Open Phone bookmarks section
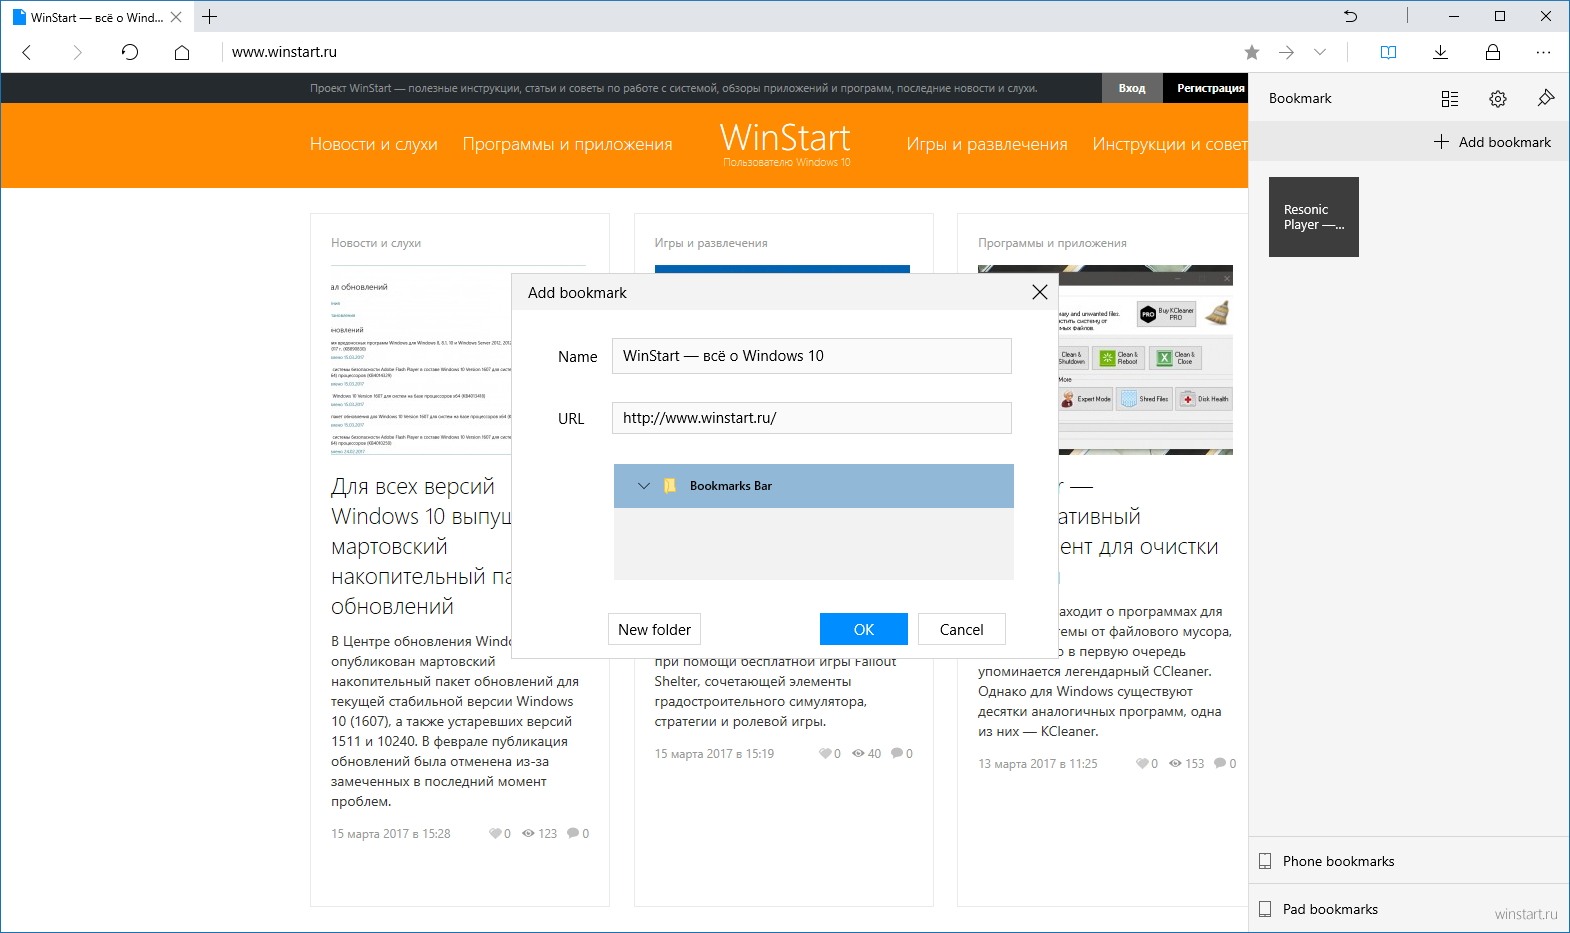This screenshot has height=933, width=1570. [x=1409, y=861]
